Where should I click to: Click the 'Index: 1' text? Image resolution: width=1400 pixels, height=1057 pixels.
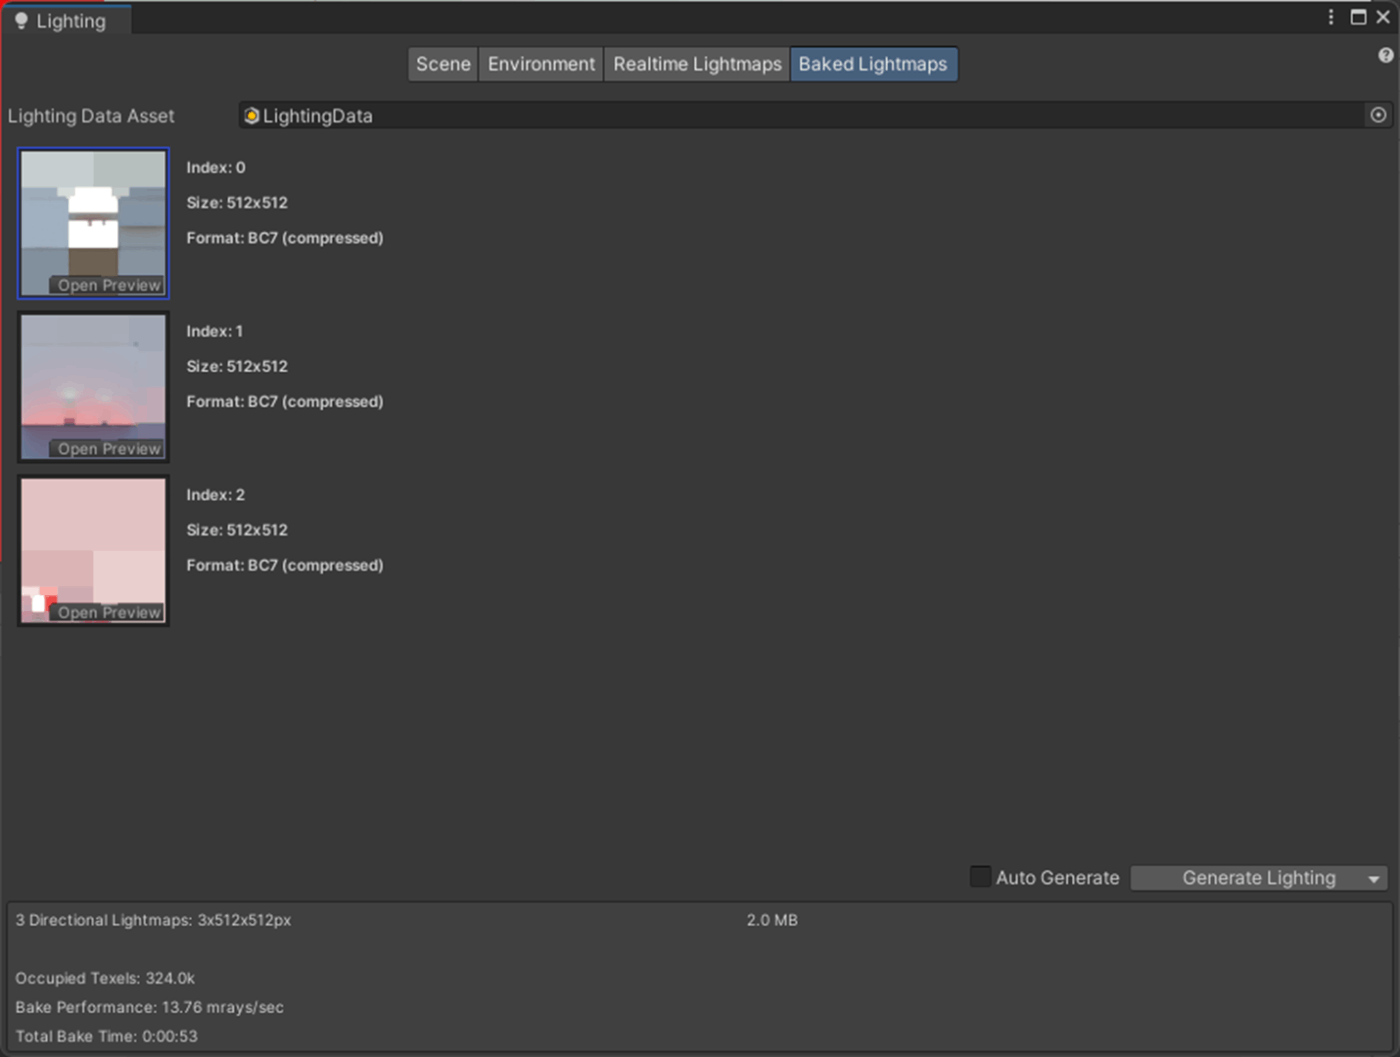215,331
